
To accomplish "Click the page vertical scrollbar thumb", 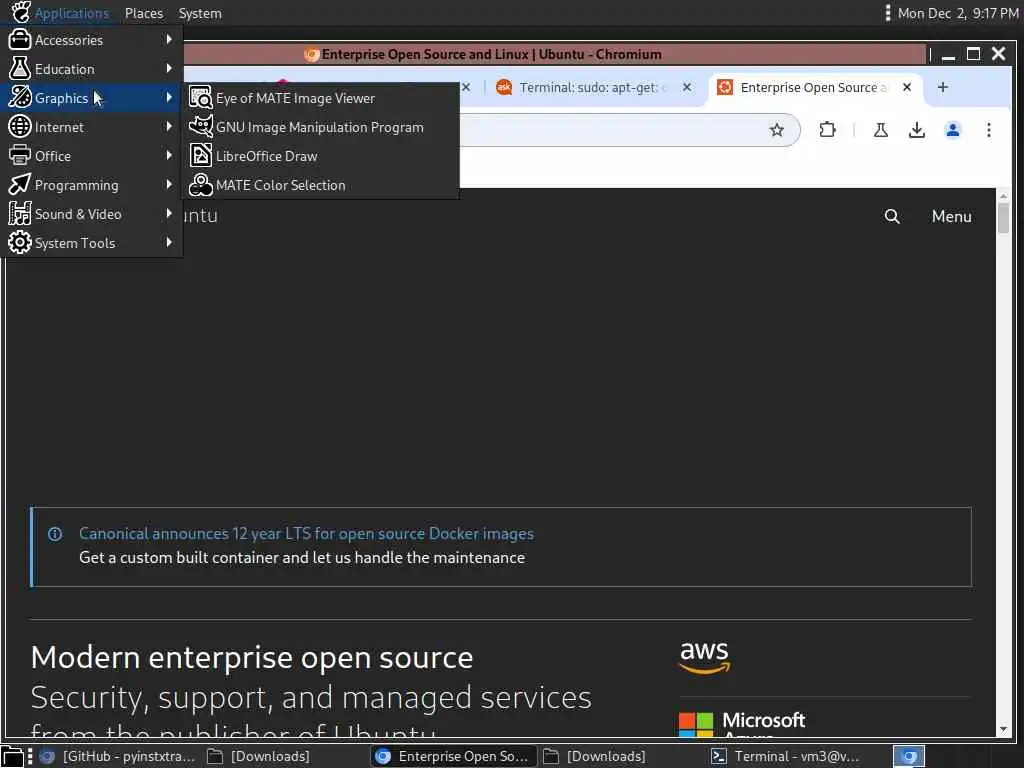I will [x=1003, y=217].
